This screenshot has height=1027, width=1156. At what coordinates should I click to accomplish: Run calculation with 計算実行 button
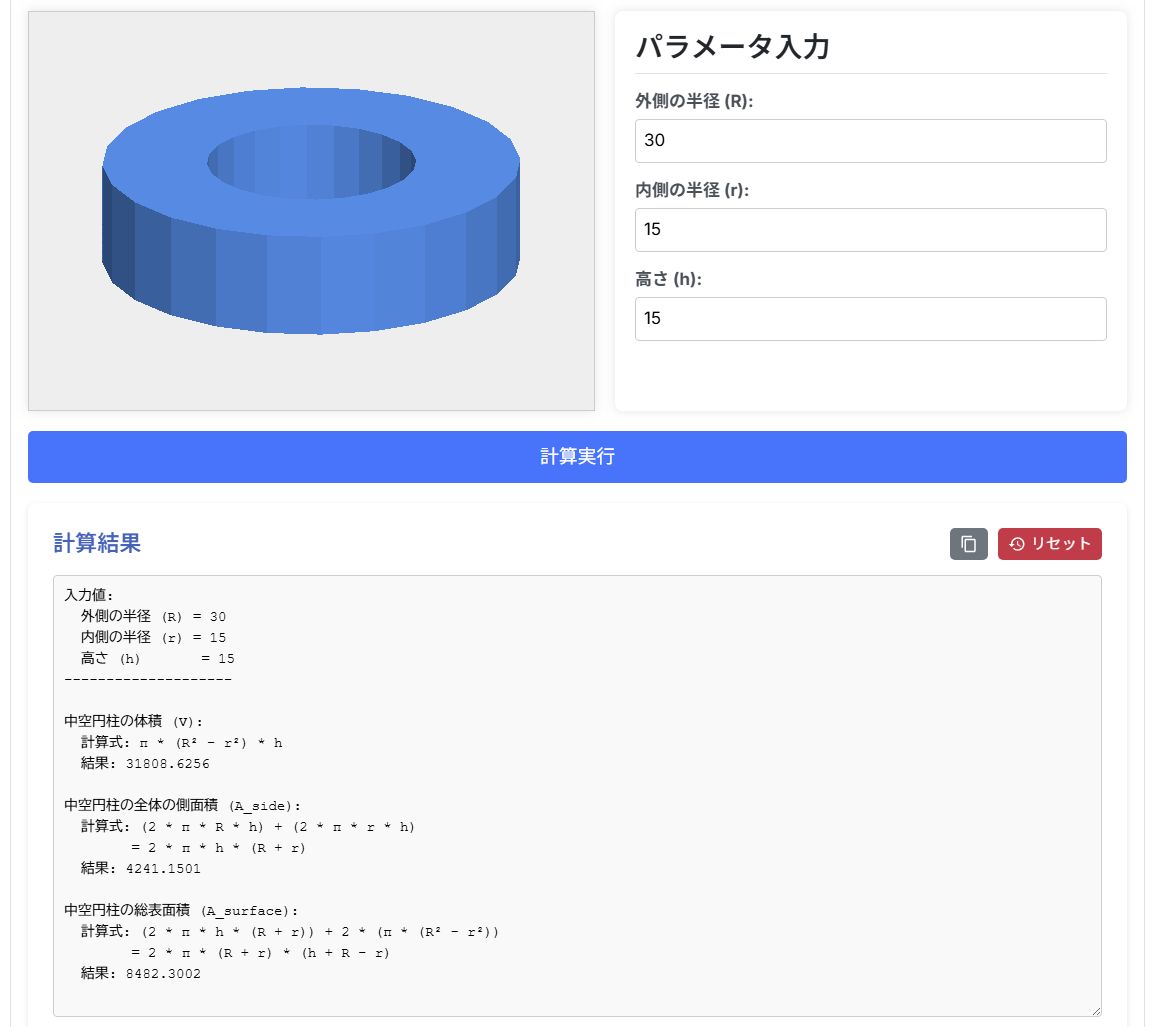[x=577, y=457]
